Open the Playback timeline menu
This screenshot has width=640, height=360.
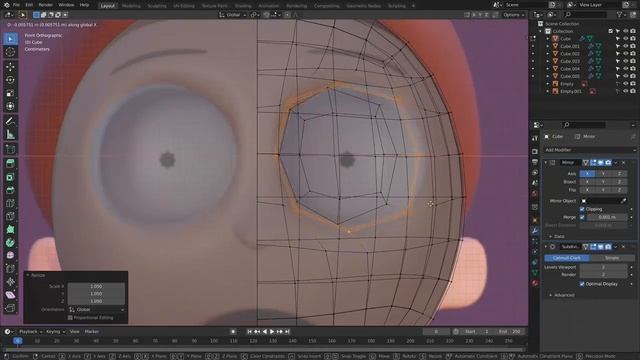pyautogui.click(x=31, y=331)
